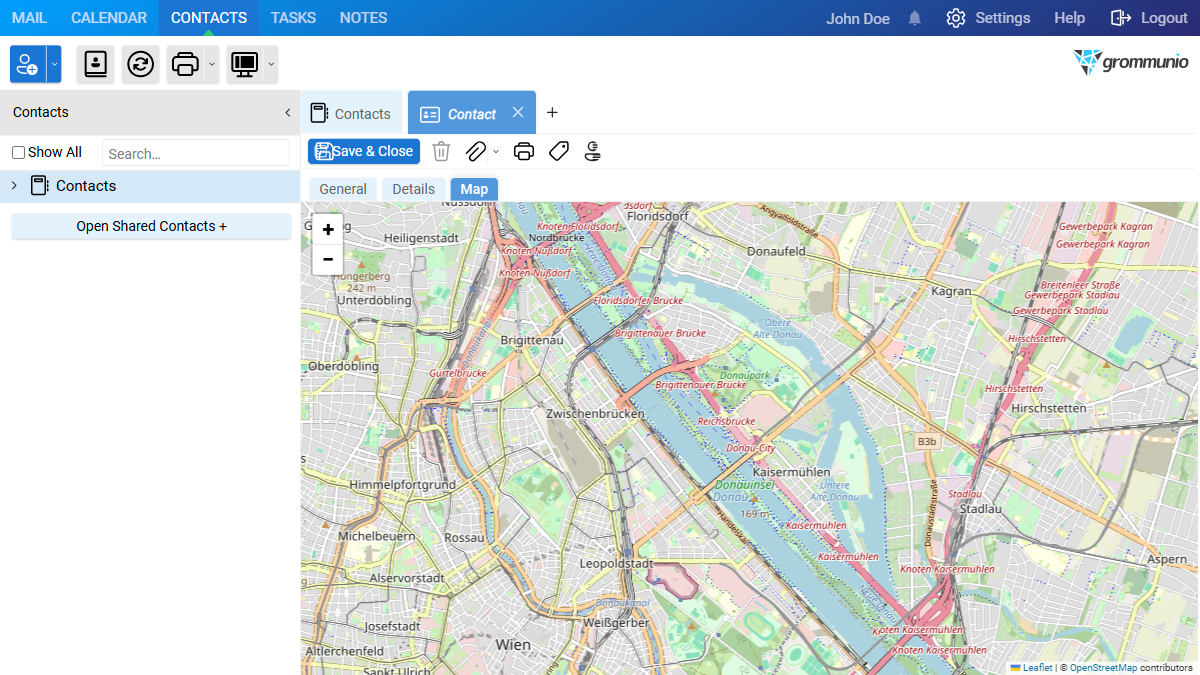1200x675 pixels.
Task: Zoom out on the map
Action: tap(328, 259)
